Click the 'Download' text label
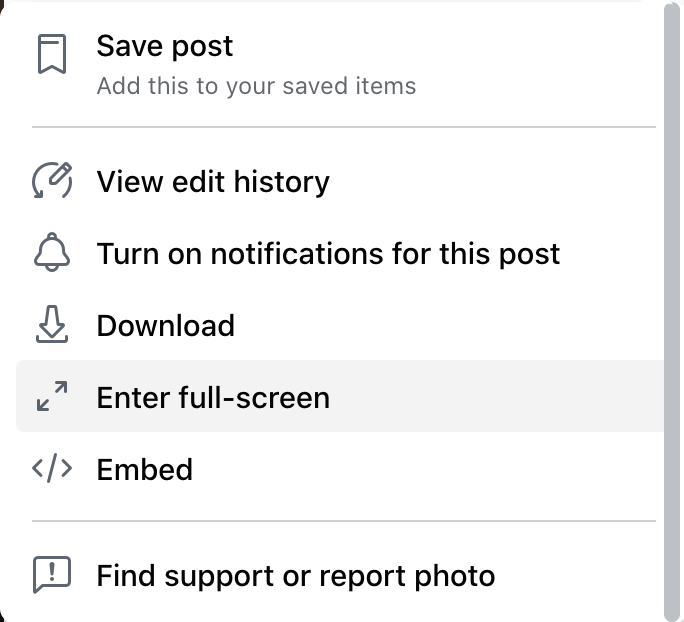 (165, 325)
